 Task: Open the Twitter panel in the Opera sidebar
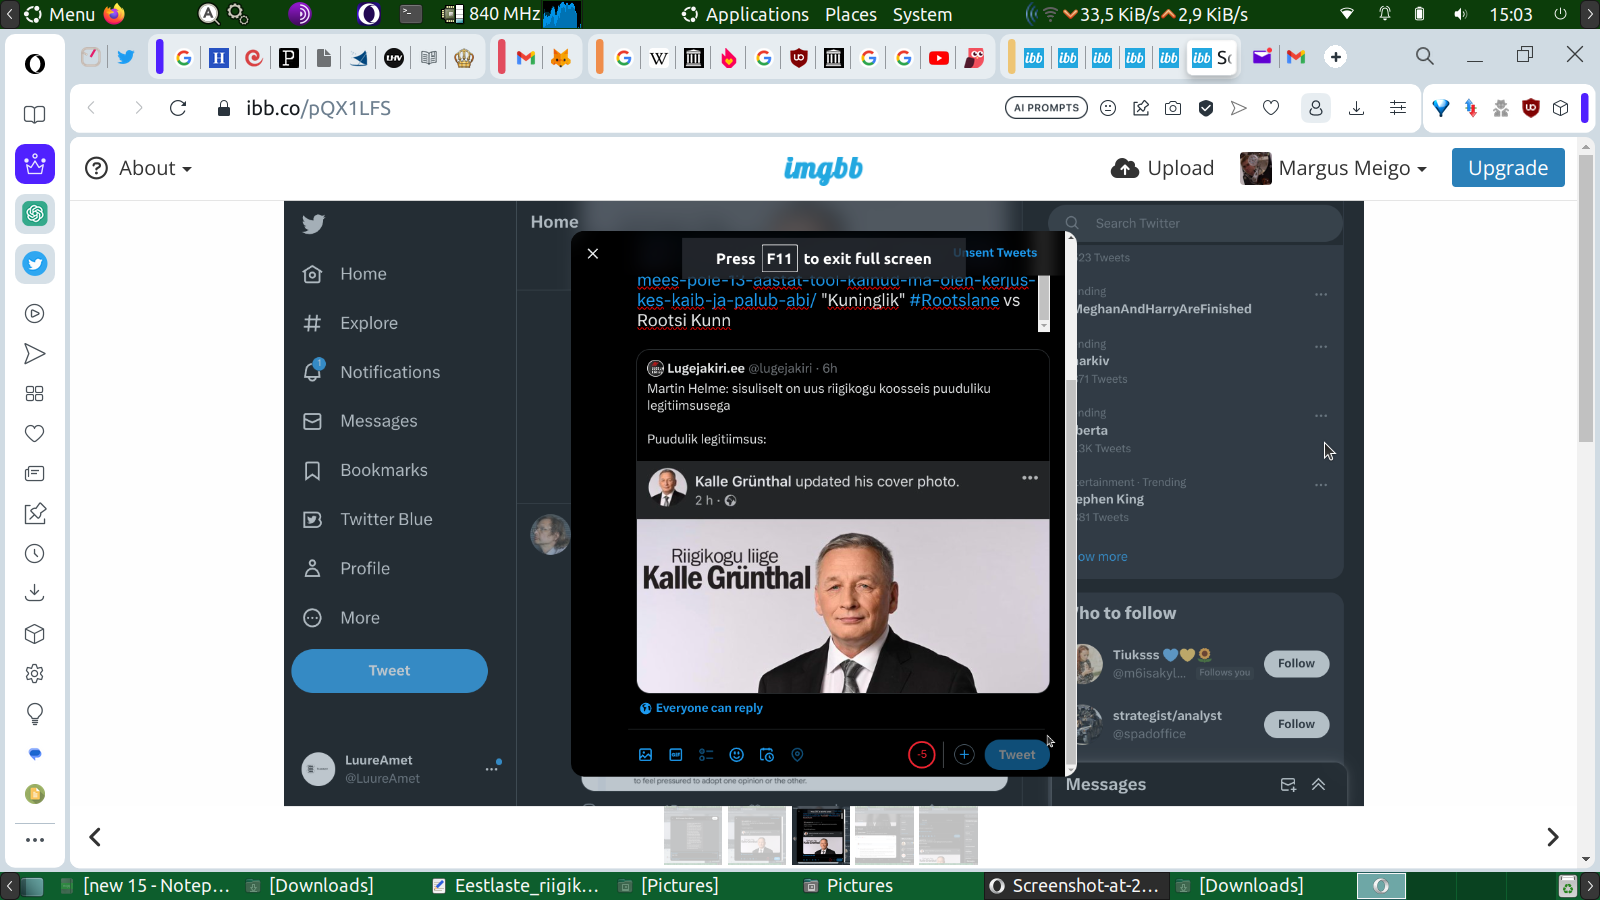[x=35, y=264]
